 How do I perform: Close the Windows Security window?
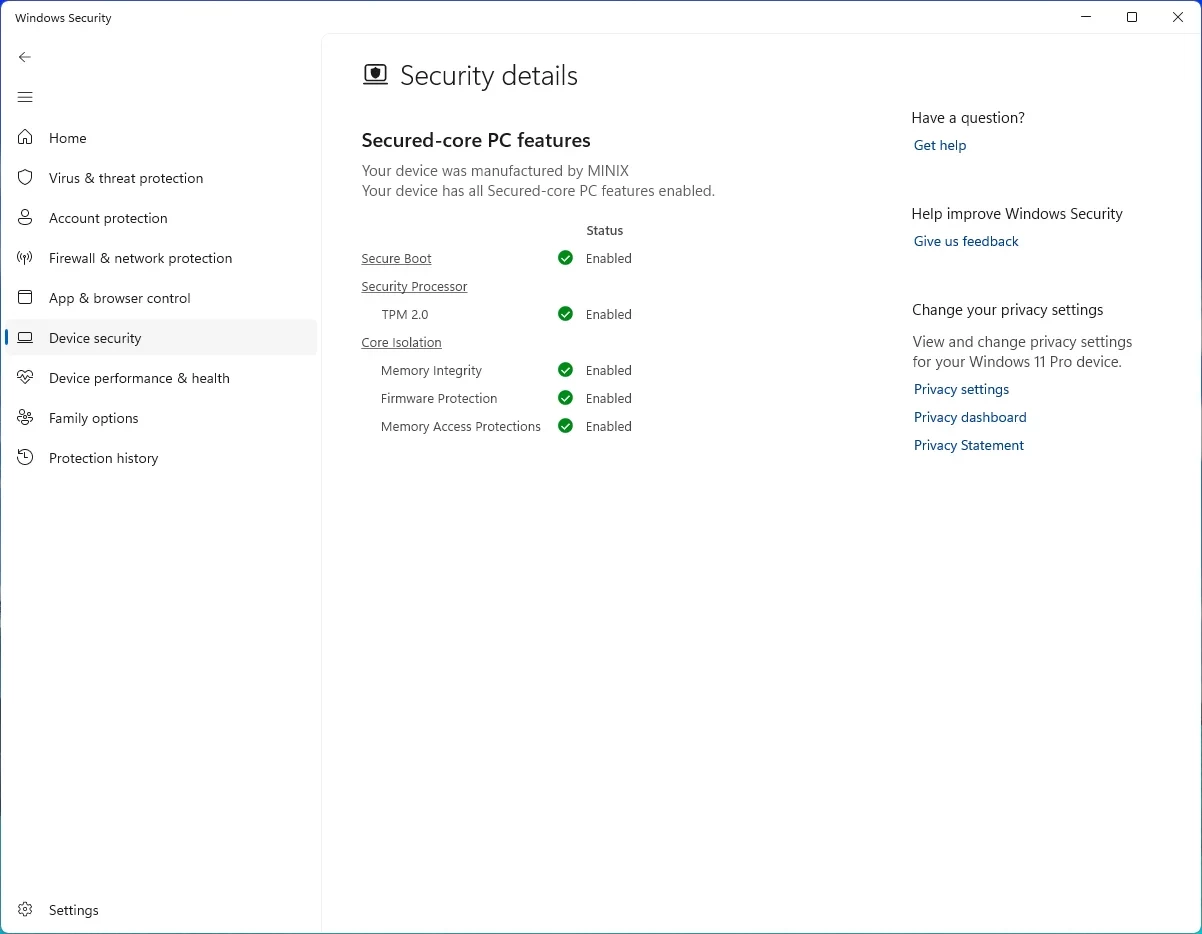point(1178,17)
